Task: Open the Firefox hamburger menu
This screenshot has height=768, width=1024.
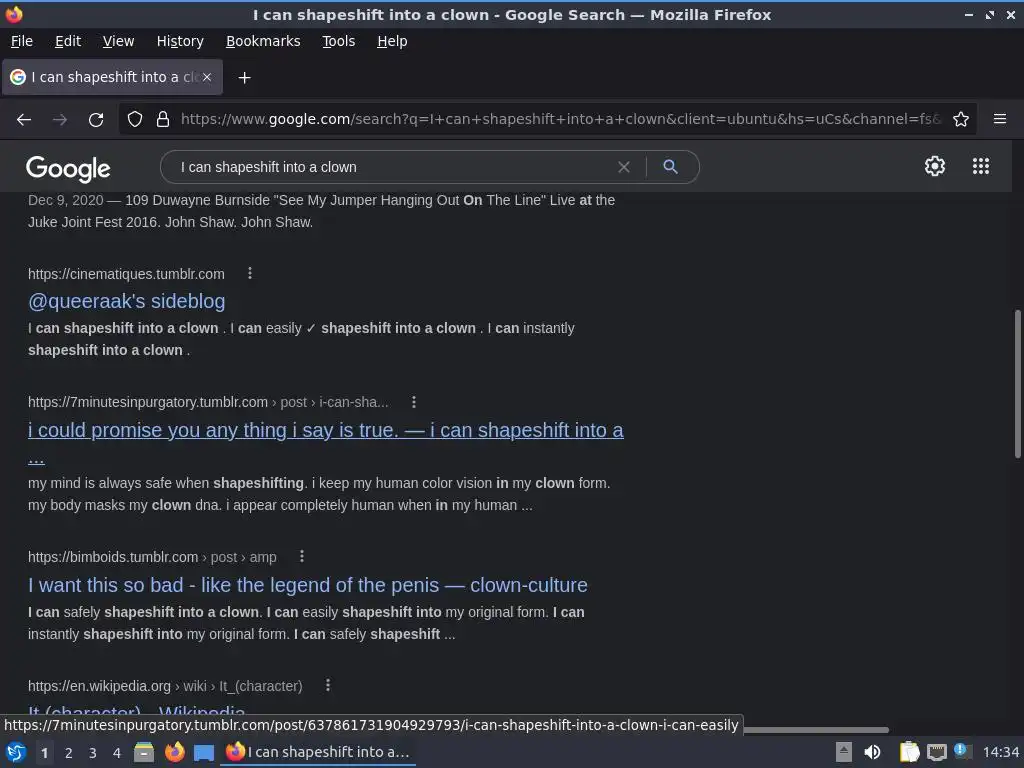Action: [x=1000, y=119]
